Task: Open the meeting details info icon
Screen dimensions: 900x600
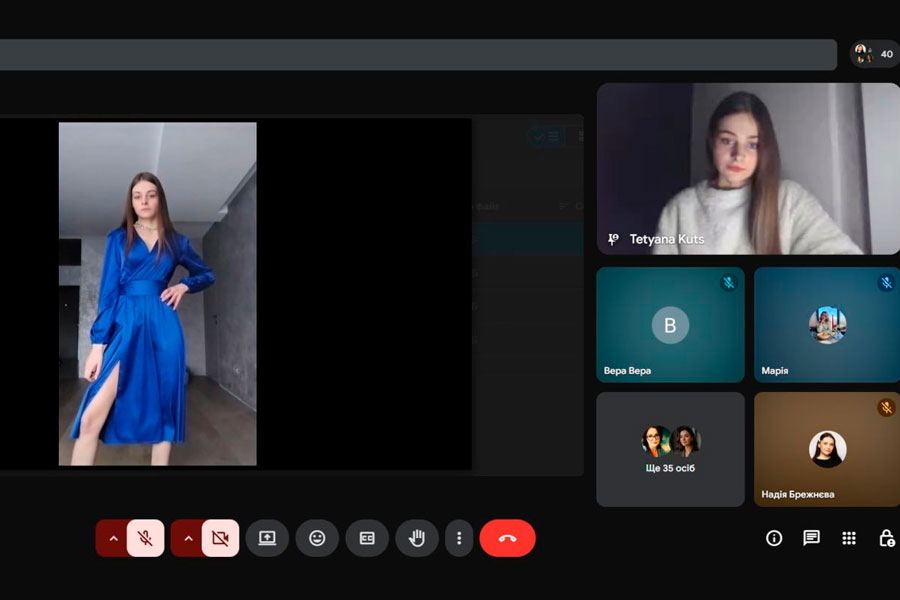Action: (773, 538)
